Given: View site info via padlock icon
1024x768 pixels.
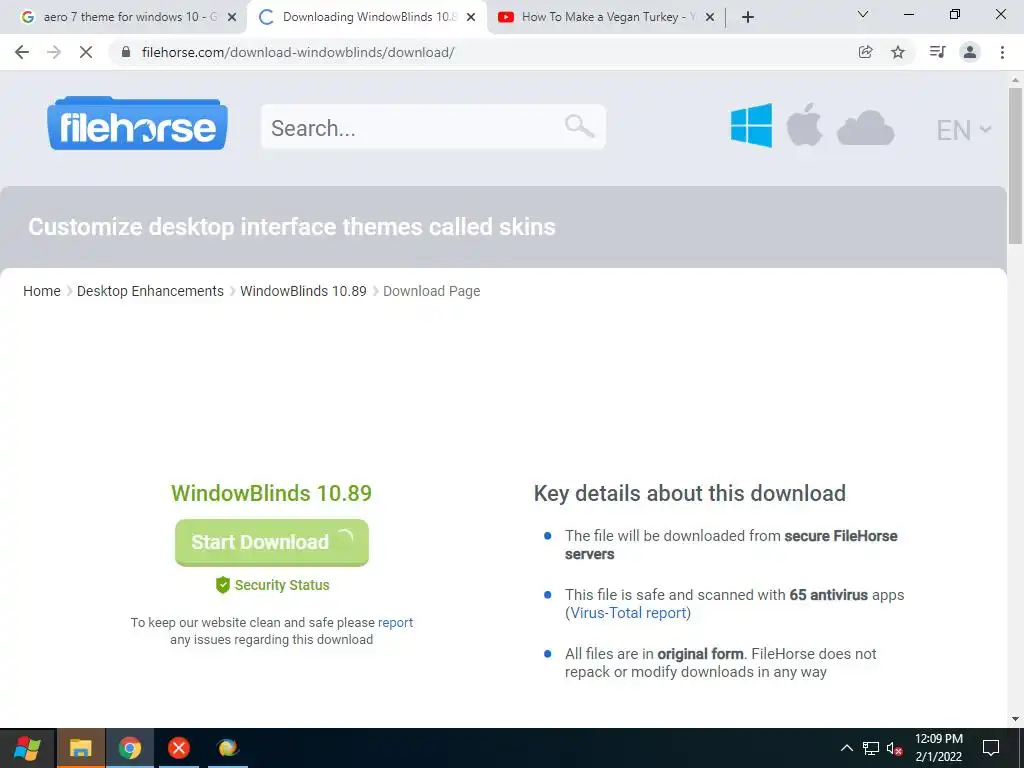Looking at the screenshot, I should click(x=126, y=52).
